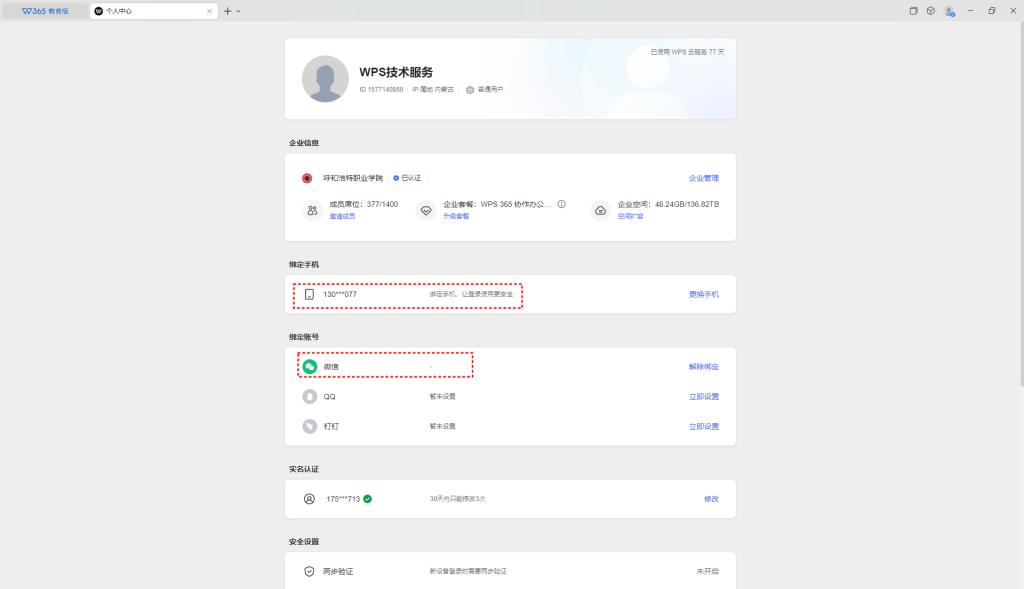
Task: Click the green 微信 icon
Action: pos(310,366)
